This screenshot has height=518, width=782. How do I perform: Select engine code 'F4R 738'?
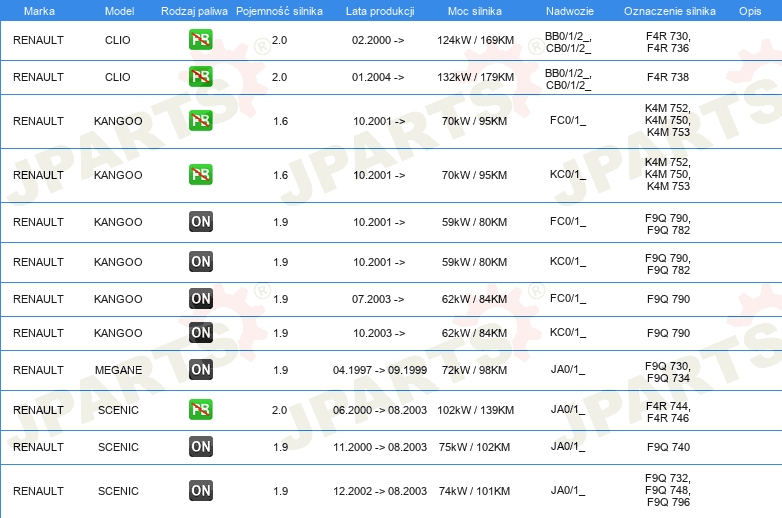668,77
